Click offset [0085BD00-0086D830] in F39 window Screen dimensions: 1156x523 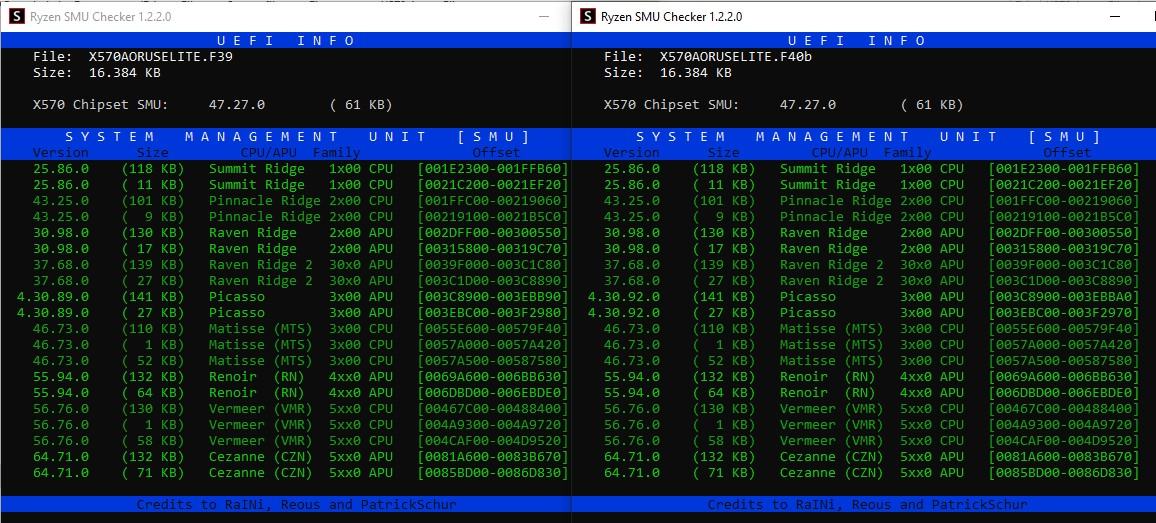click(x=493, y=473)
